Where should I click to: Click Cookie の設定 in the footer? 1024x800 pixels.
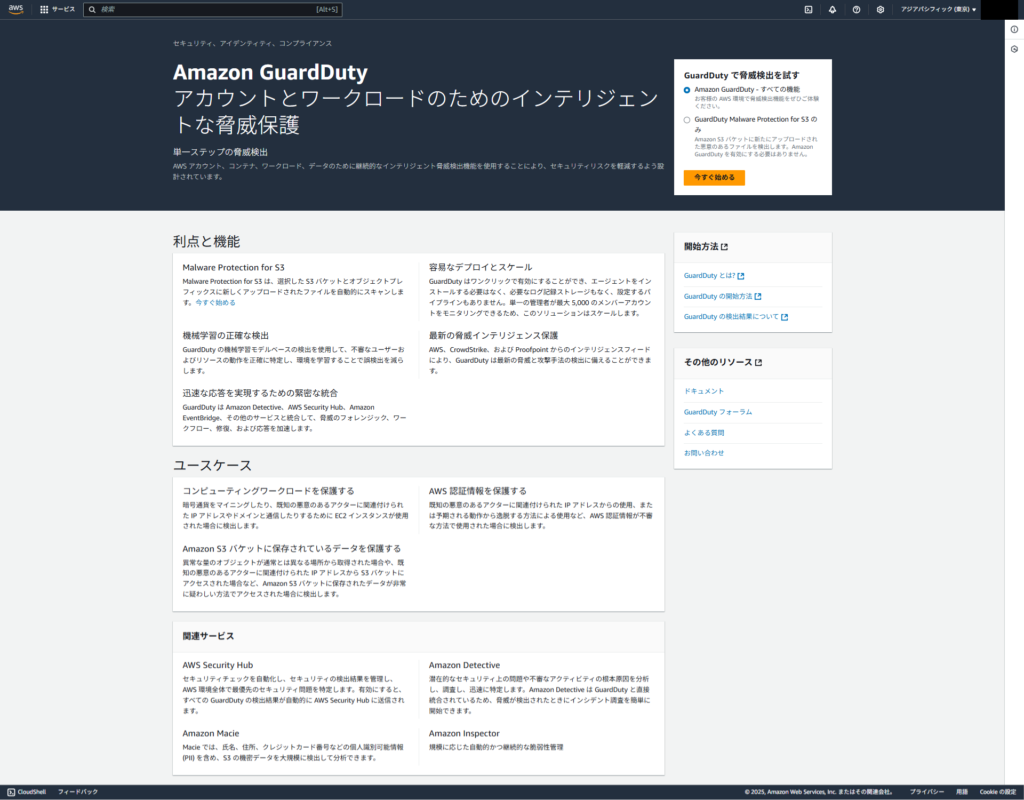pyautogui.click(x=997, y=792)
